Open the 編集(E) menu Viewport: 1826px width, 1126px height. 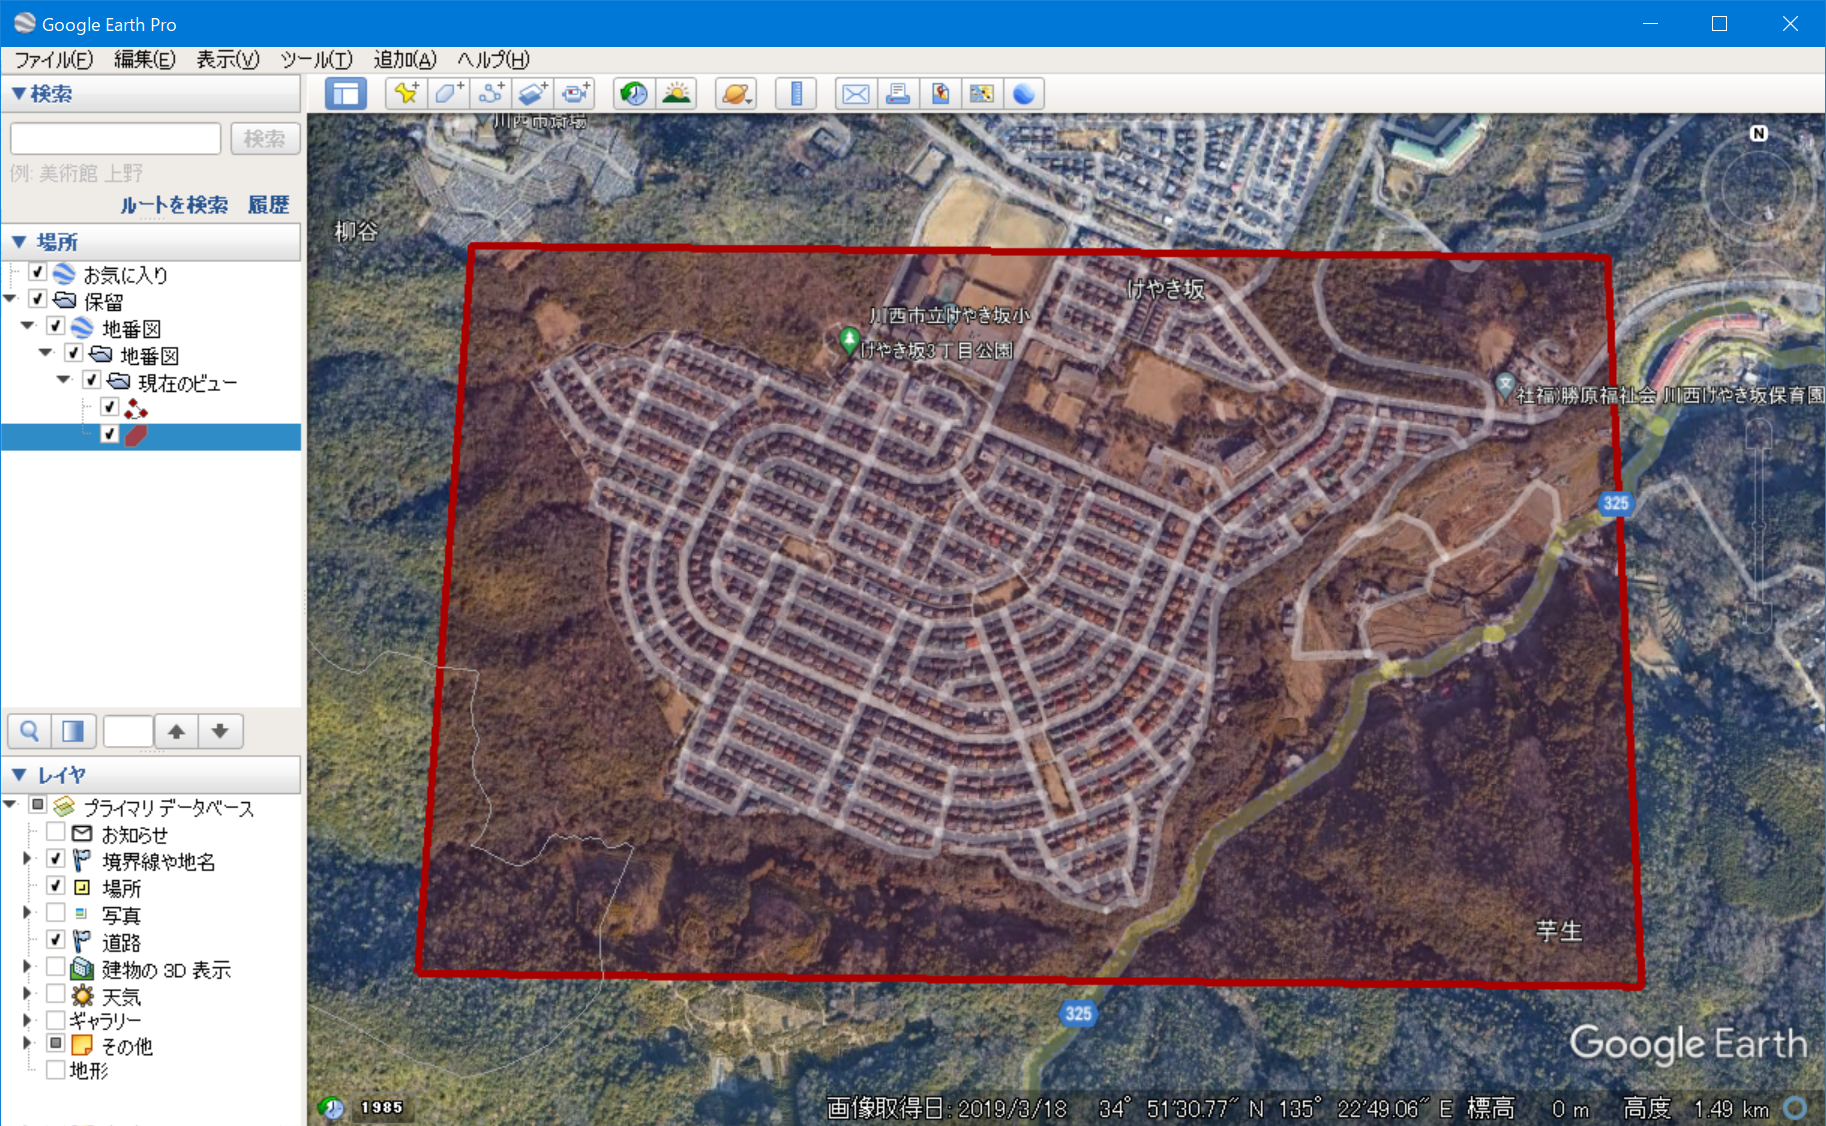[145, 60]
